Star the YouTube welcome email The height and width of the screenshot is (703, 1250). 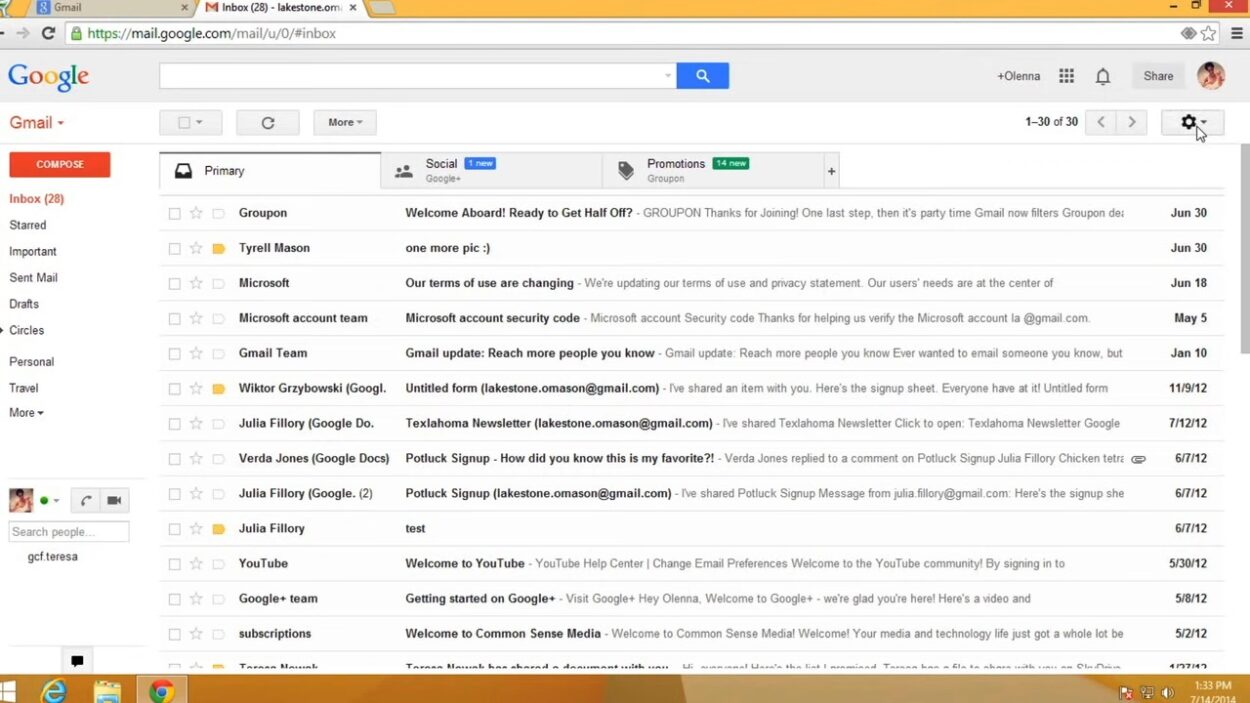point(196,563)
